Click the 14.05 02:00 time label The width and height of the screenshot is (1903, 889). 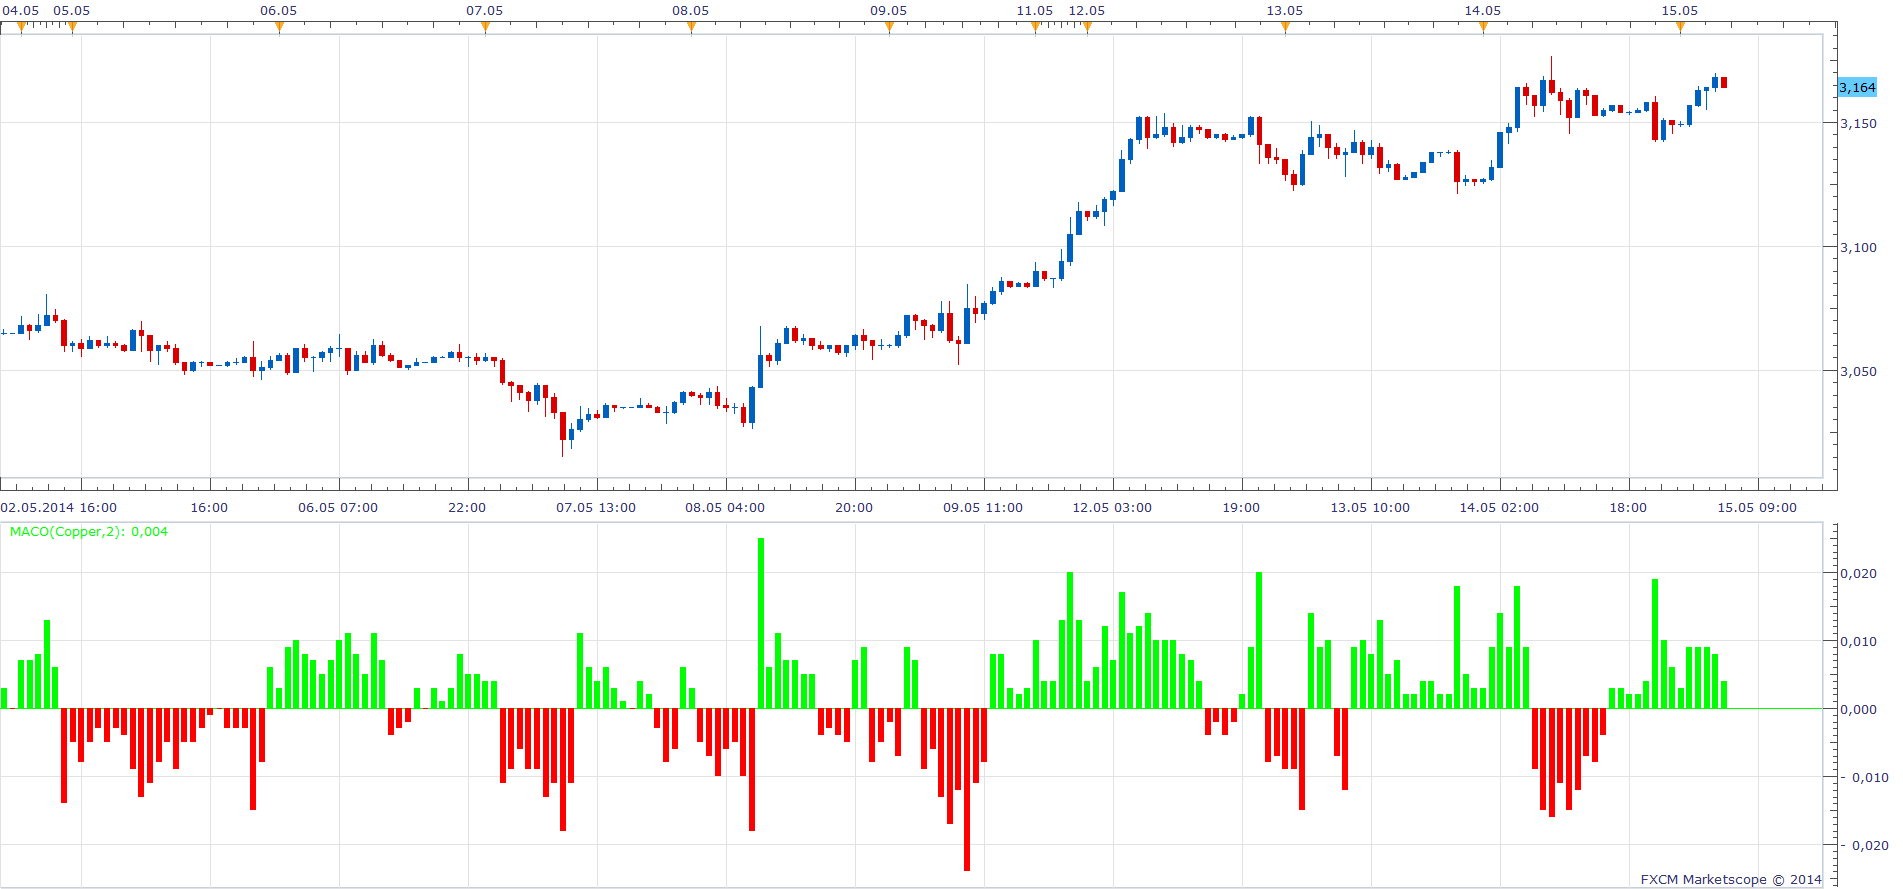[x=1499, y=508]
